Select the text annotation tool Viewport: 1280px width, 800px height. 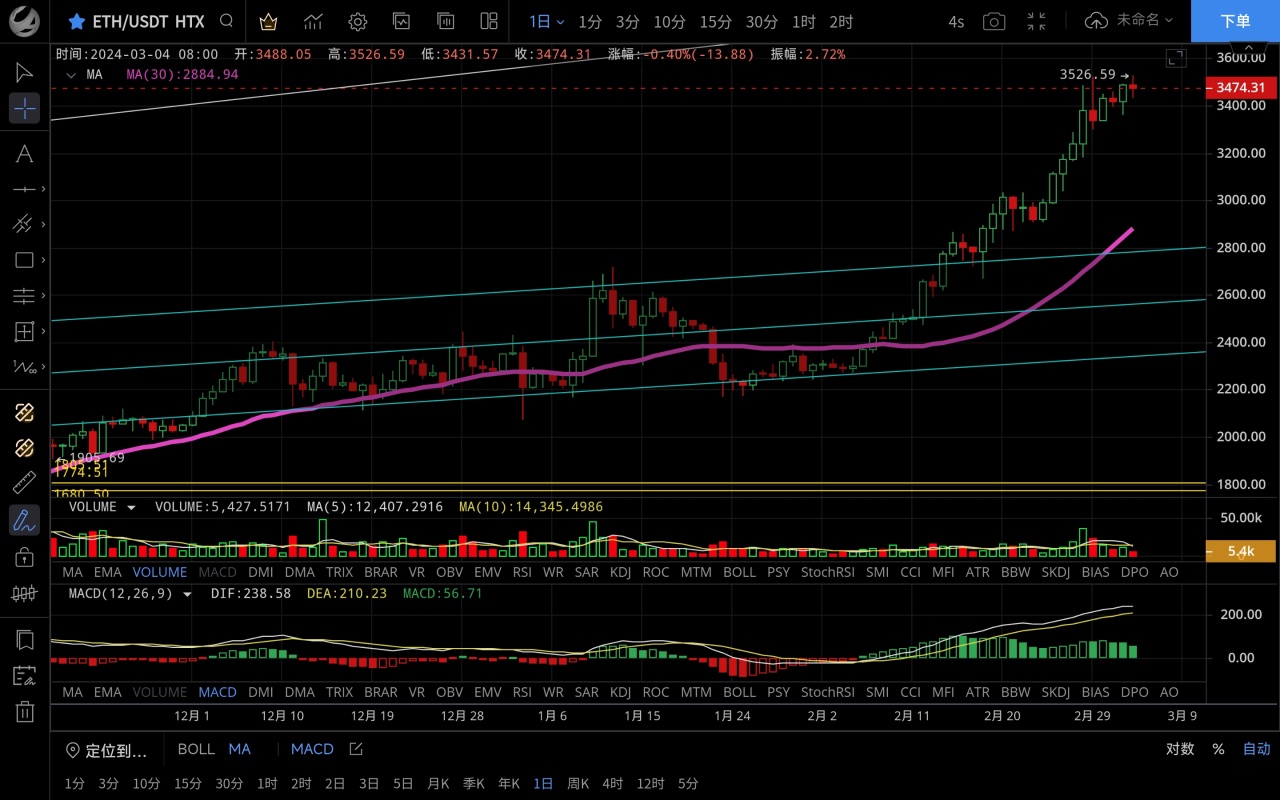(x=24, y=153)
